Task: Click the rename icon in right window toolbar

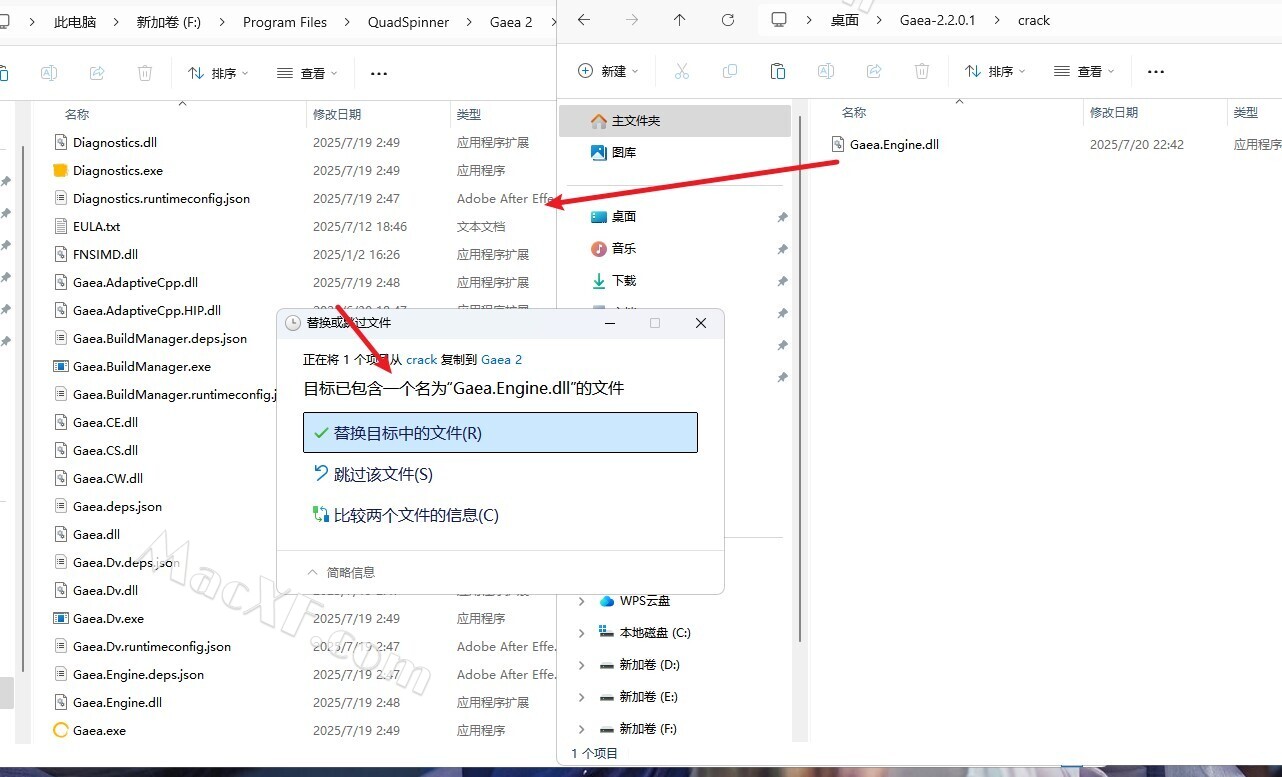Action: click(826, 71)
